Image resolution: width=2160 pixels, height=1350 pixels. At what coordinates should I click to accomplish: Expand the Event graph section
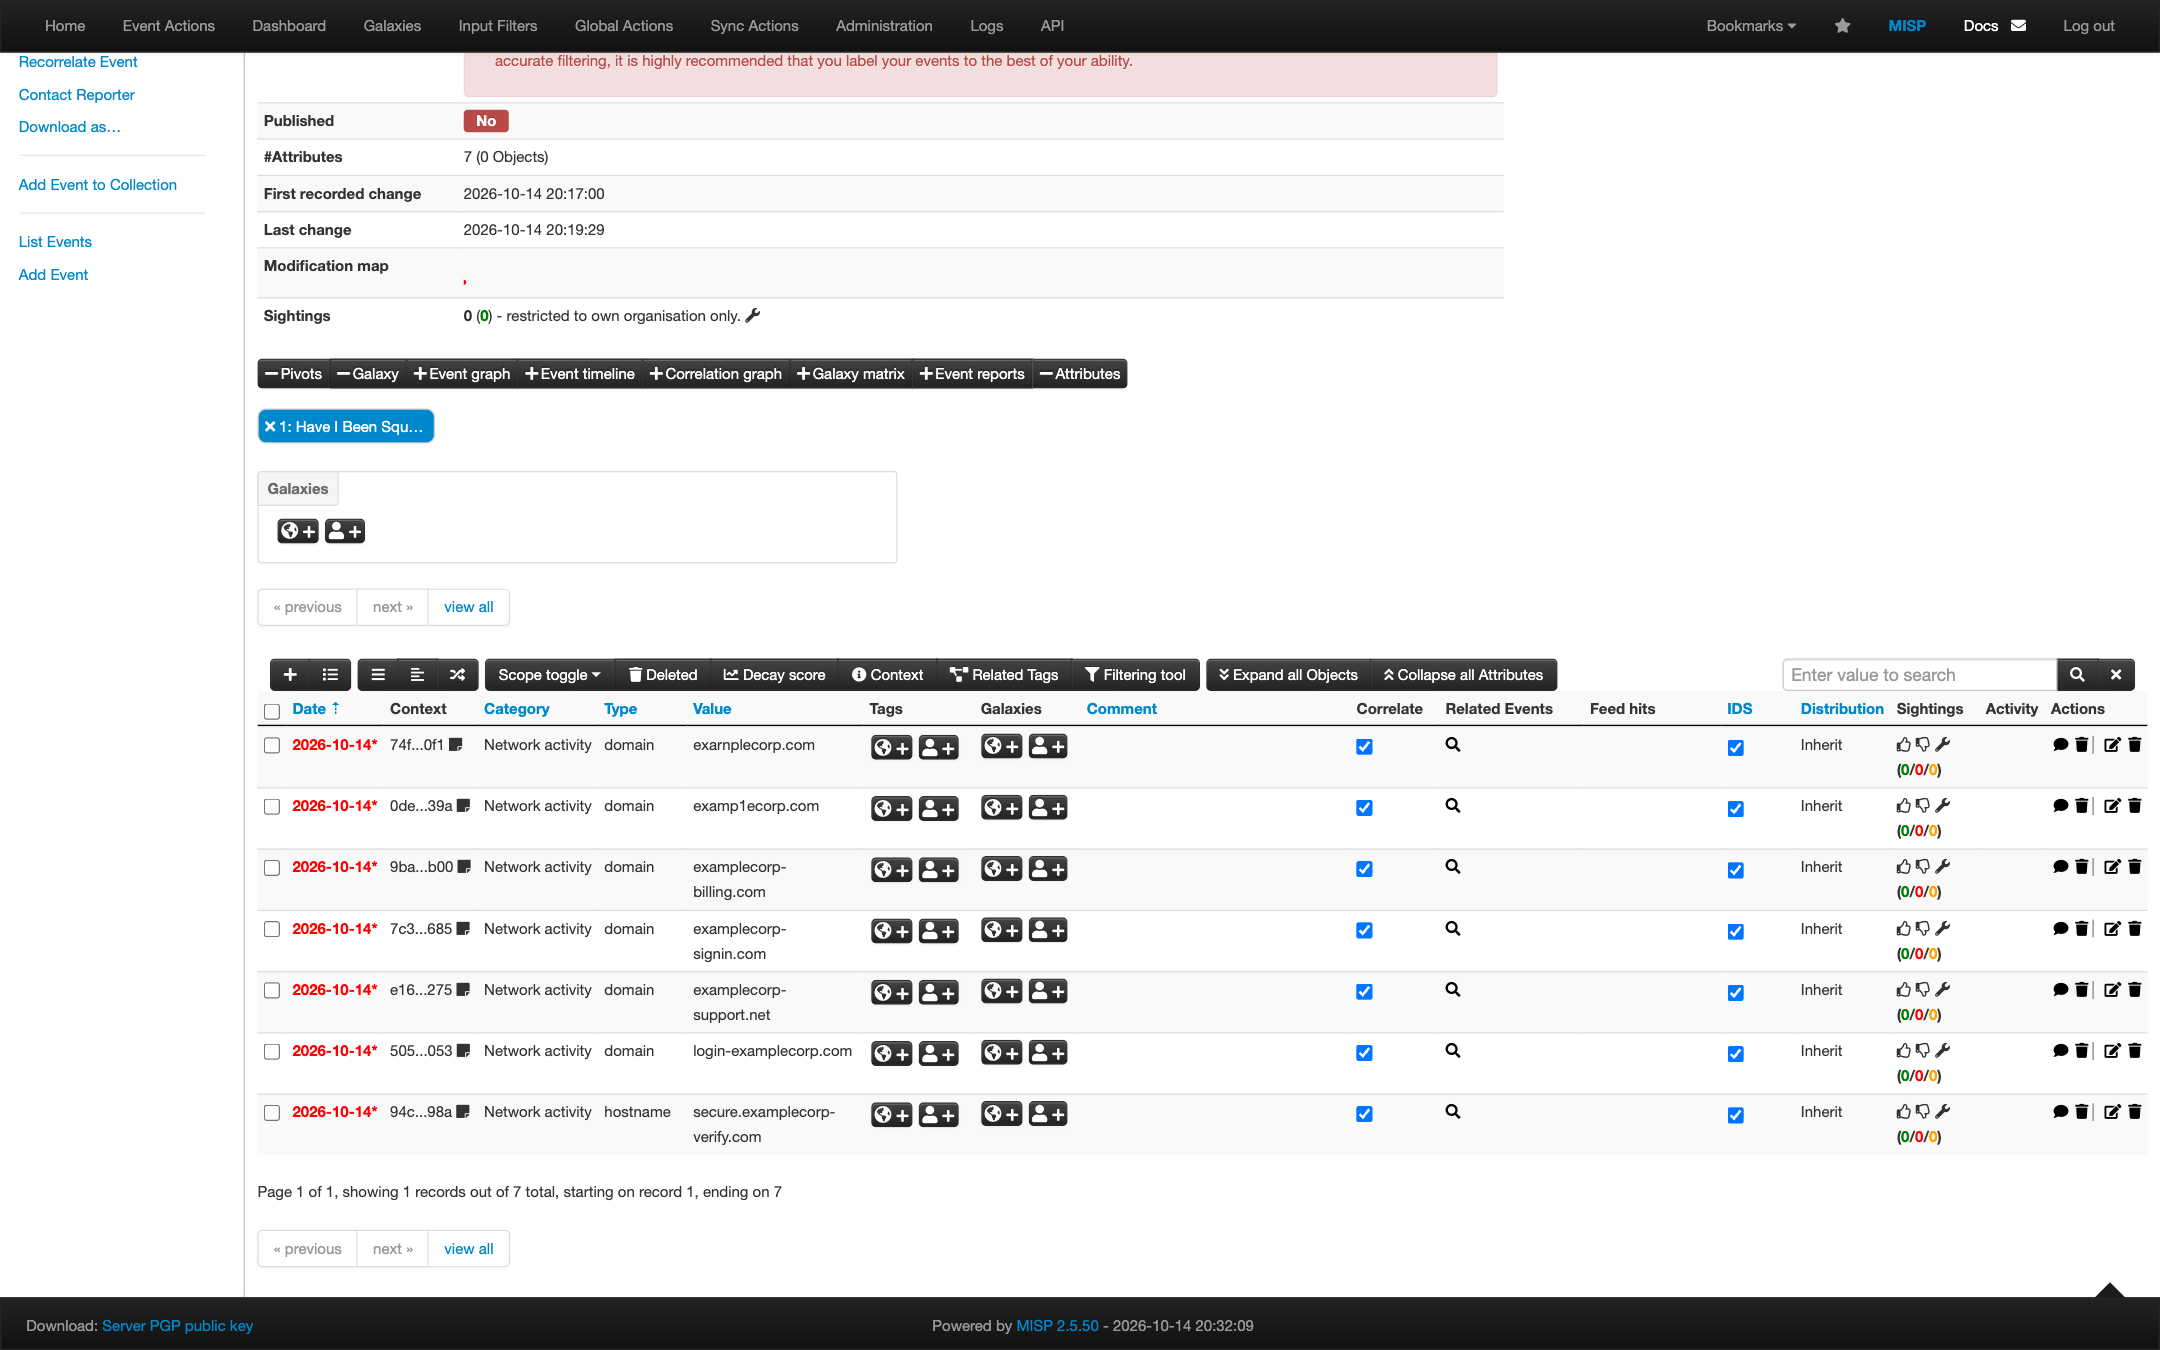click(x=462, y=374)
